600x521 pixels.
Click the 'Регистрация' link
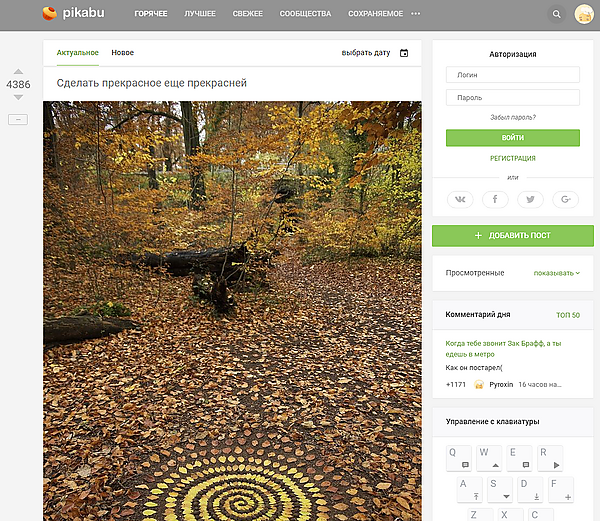[512, 158]
